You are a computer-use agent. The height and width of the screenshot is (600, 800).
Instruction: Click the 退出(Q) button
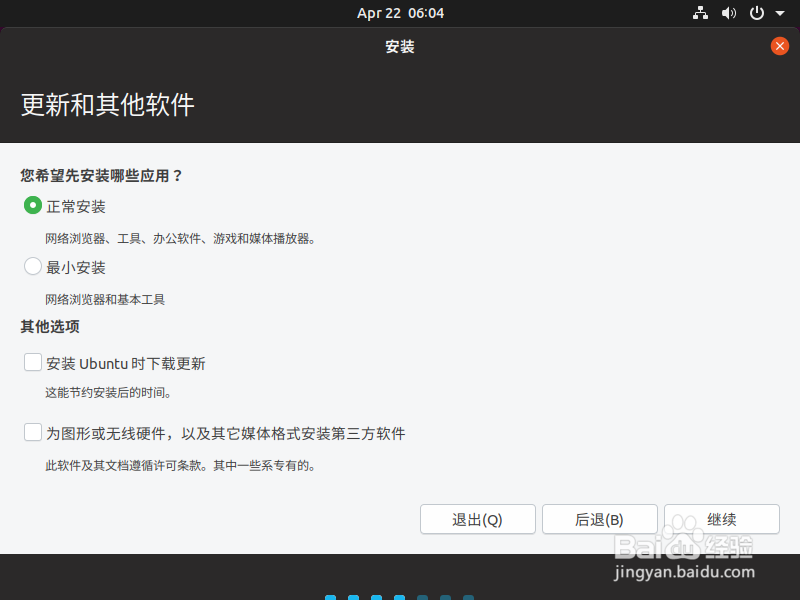[478, 519]
